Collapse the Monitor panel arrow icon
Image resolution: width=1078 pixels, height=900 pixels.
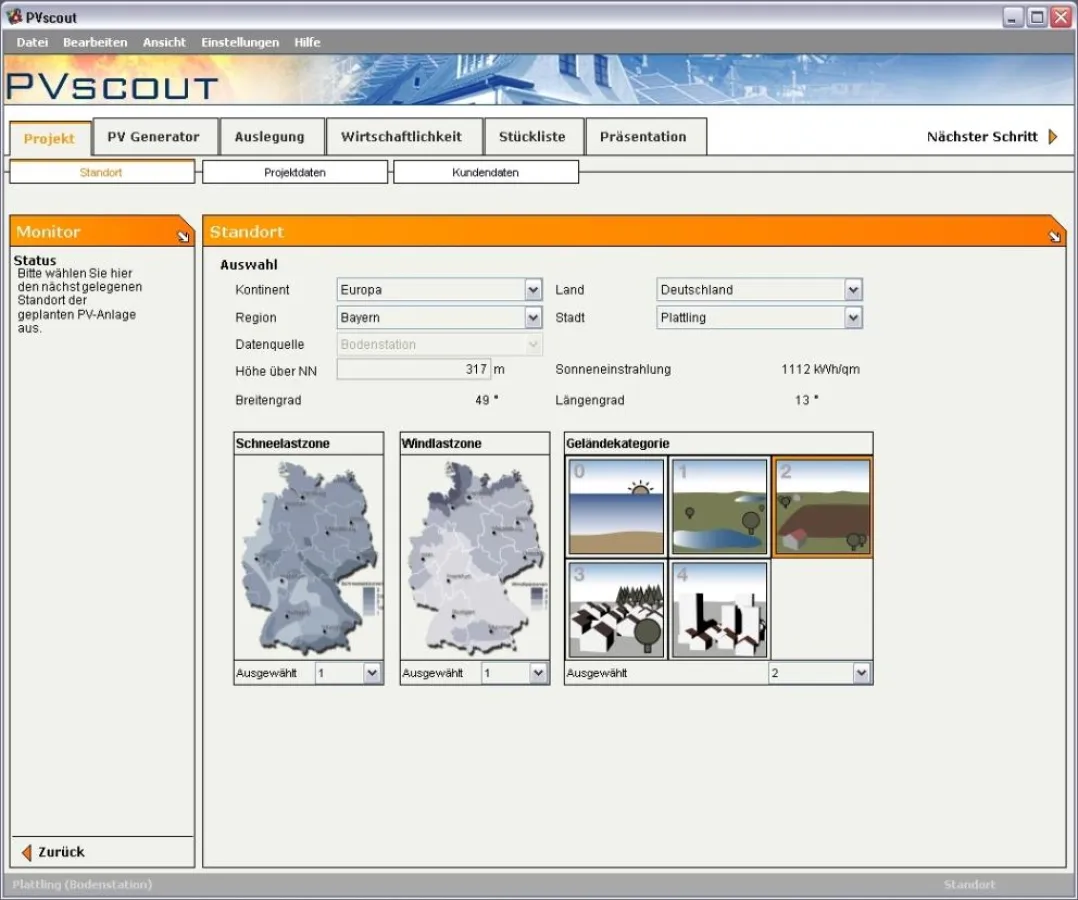click(183, 236)
